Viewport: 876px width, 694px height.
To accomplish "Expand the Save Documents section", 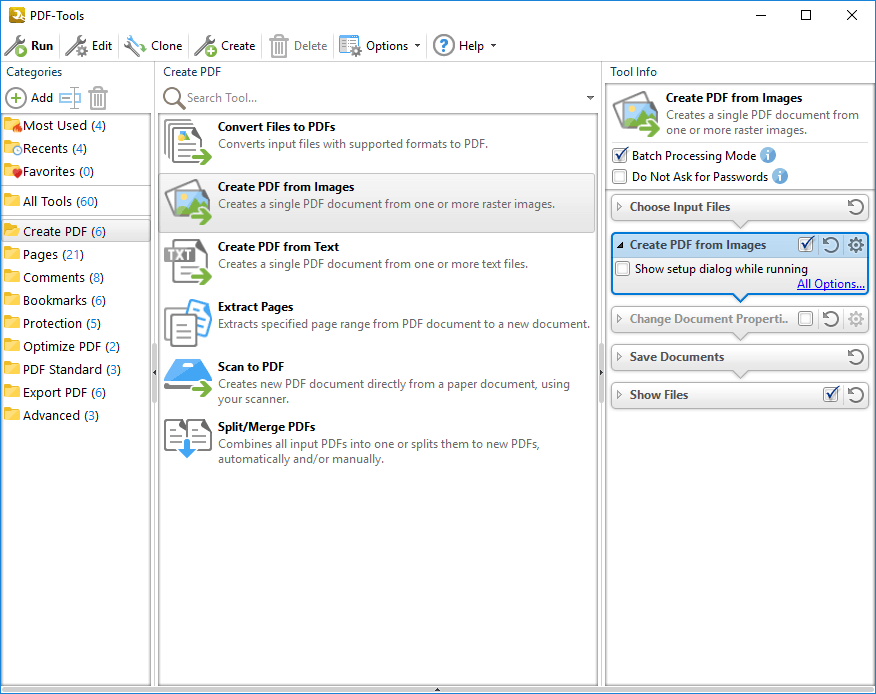I will 620,357.
